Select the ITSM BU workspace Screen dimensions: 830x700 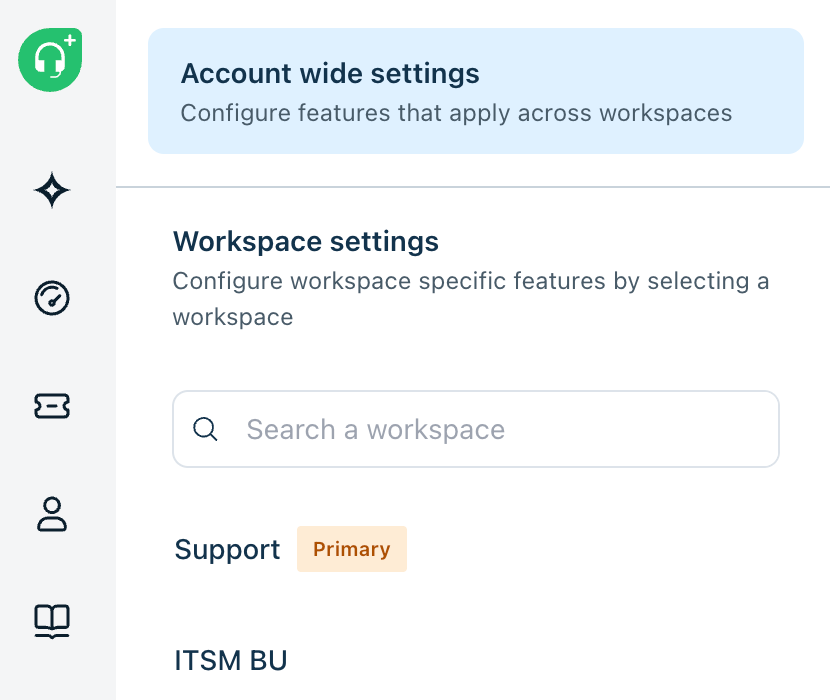click(231, 660)
